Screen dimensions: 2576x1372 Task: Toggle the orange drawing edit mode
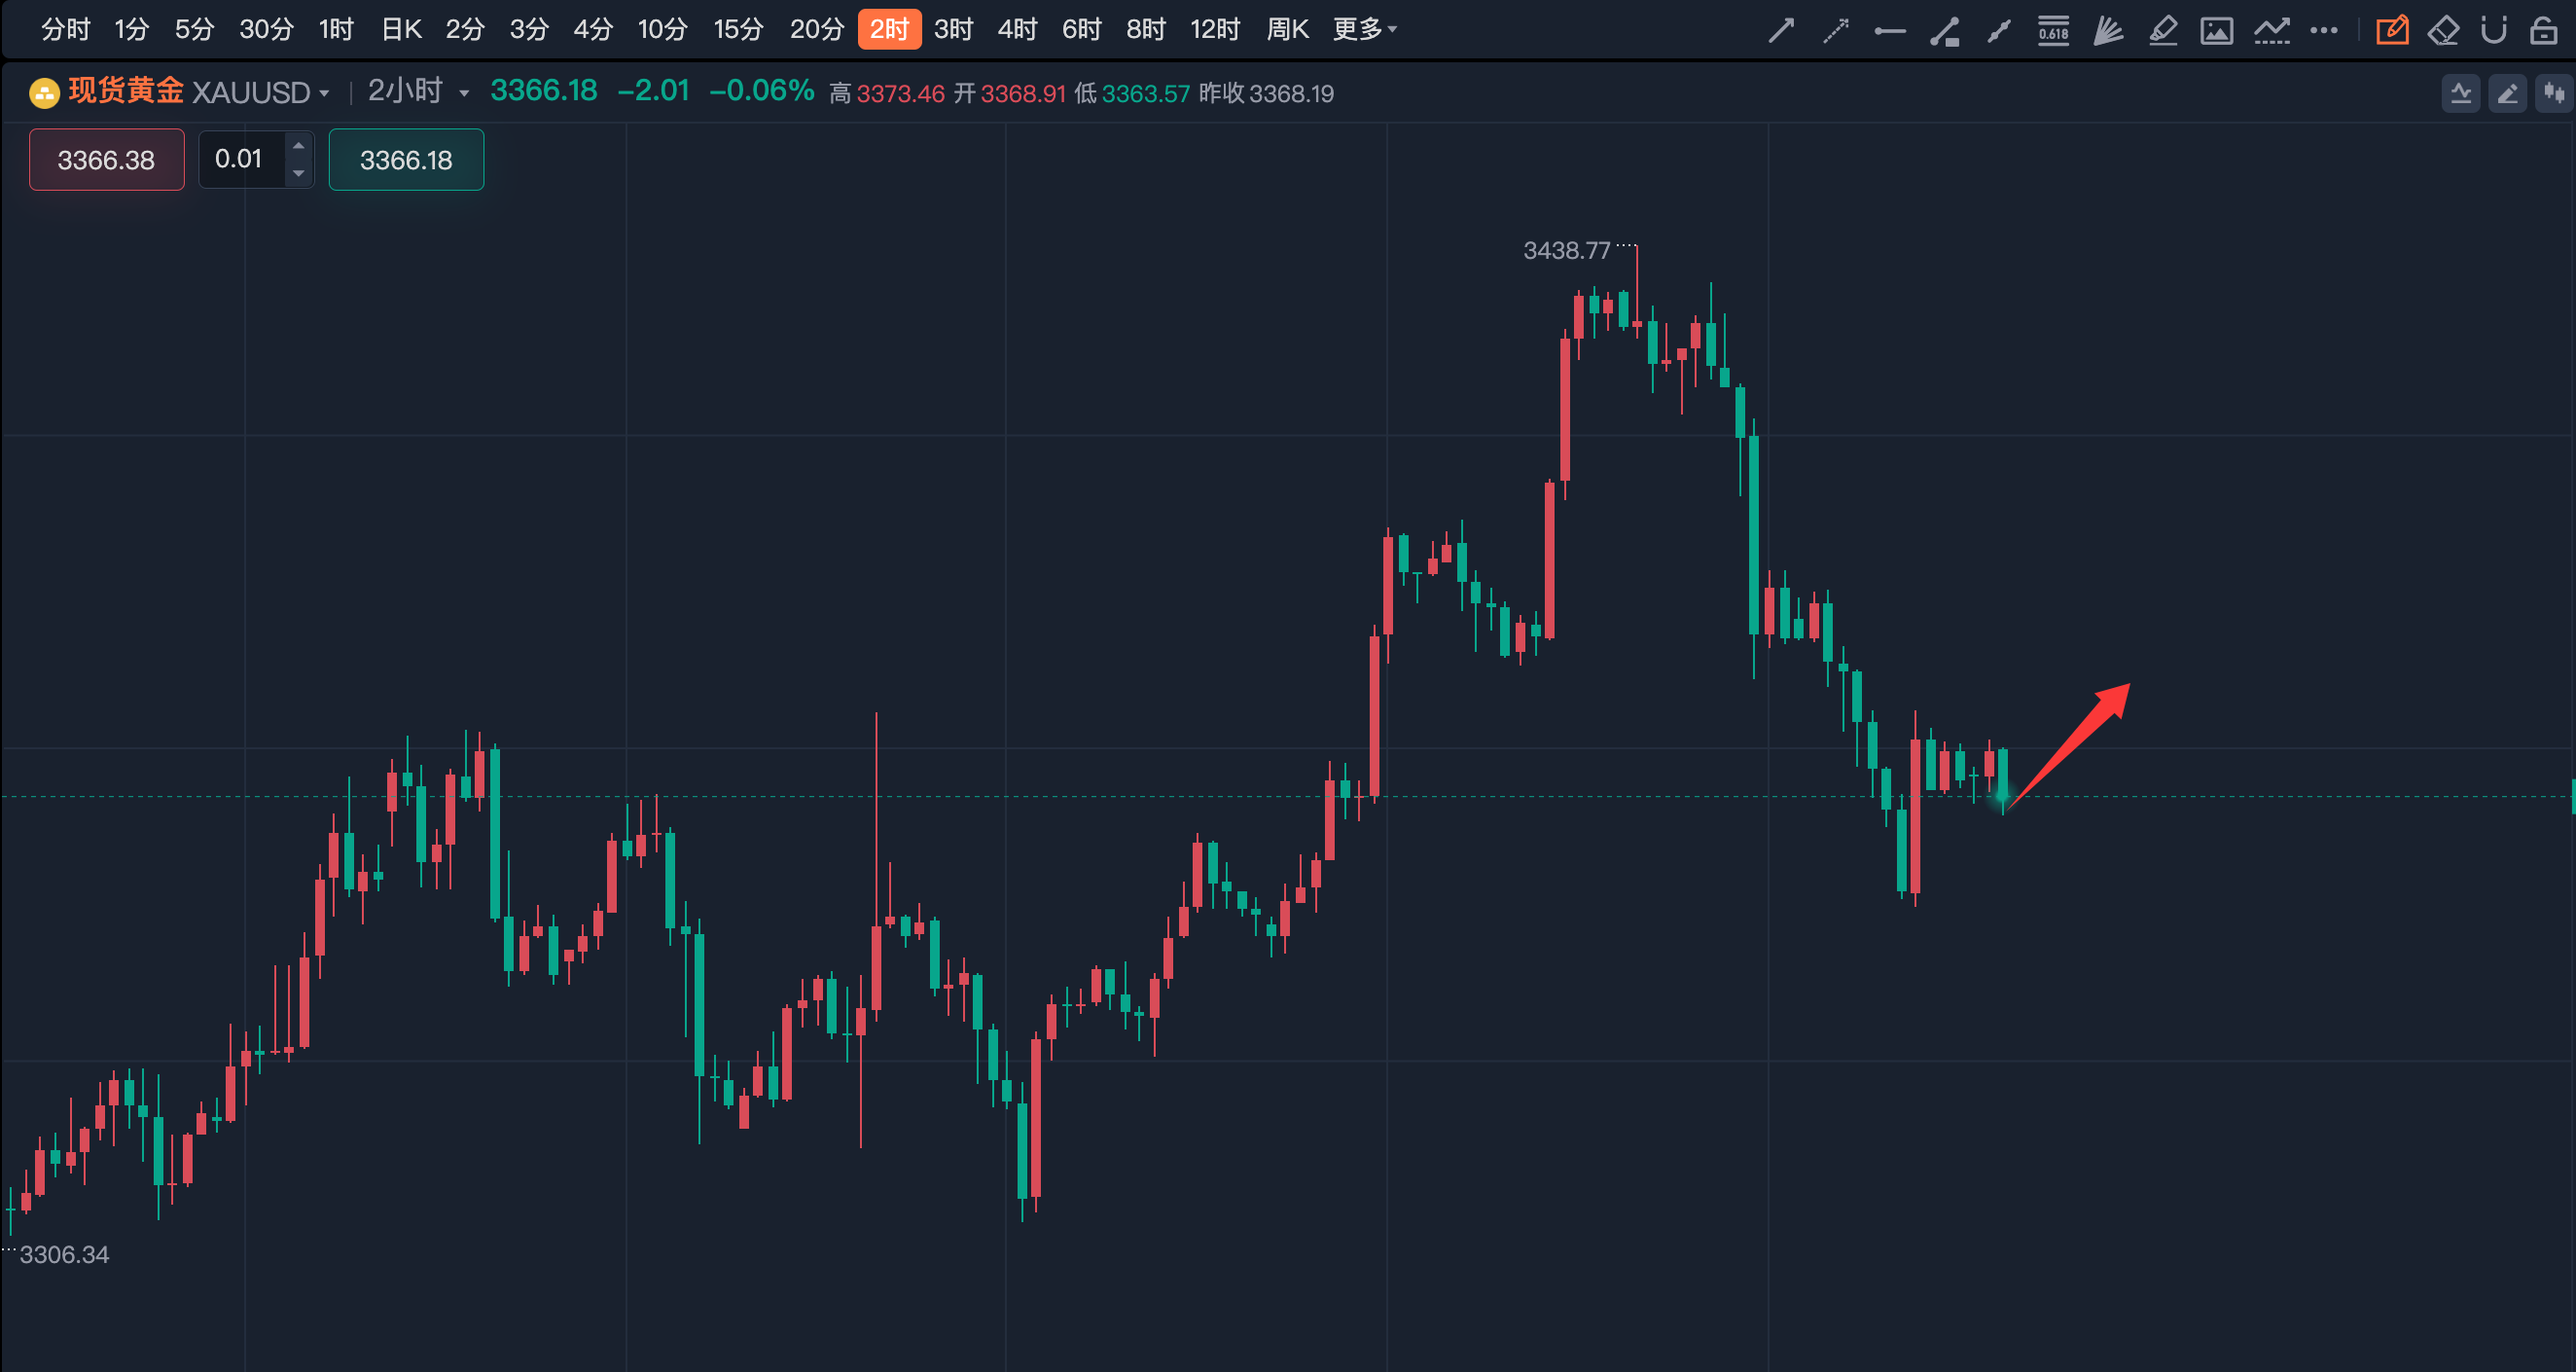click(2392, 31)
